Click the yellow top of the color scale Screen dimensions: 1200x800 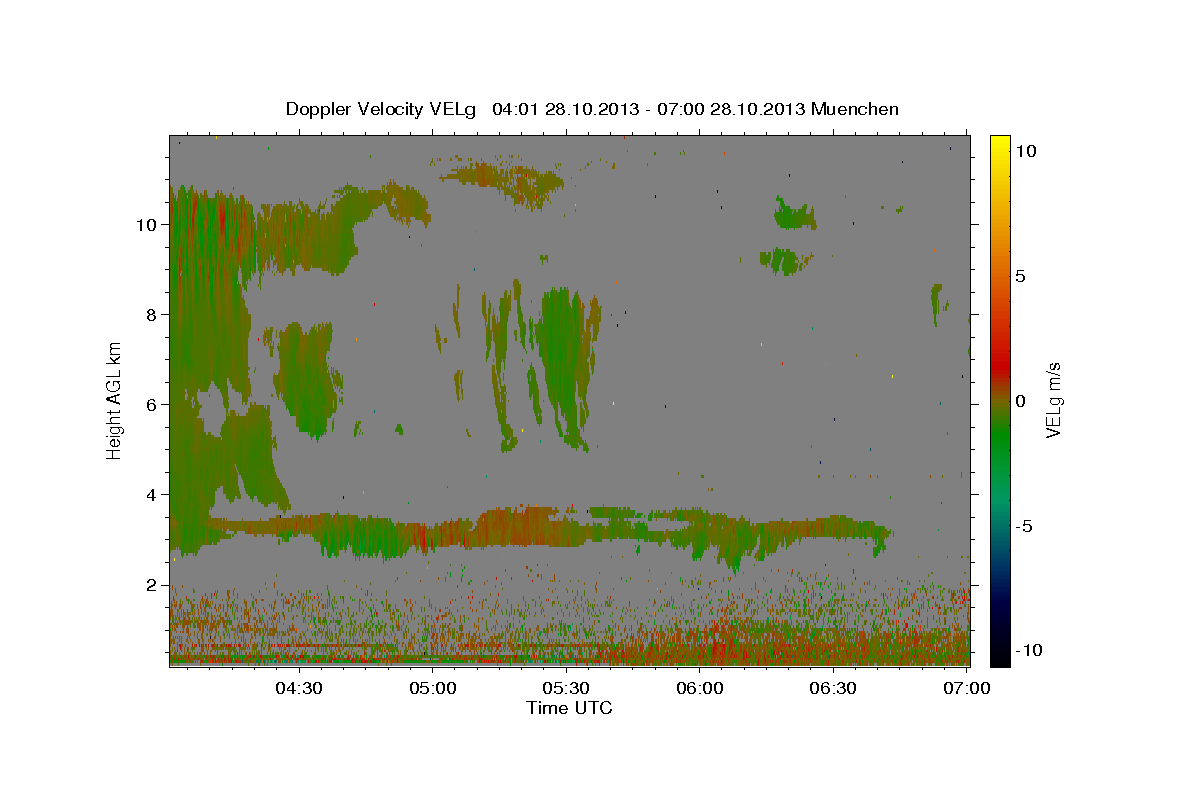pos(1000,142)
